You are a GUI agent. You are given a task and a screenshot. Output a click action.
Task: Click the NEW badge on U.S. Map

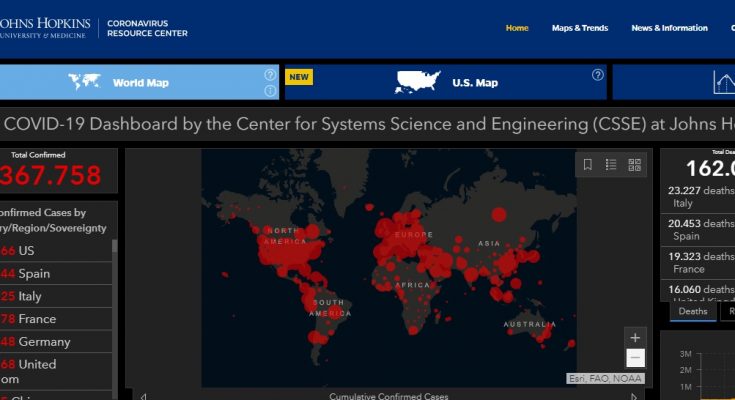click(299, 77)
